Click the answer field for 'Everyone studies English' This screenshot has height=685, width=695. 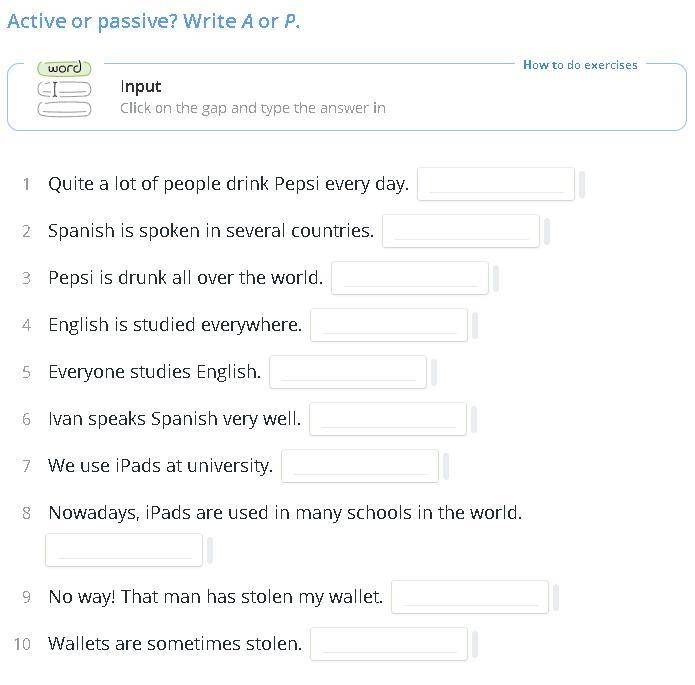348,372
